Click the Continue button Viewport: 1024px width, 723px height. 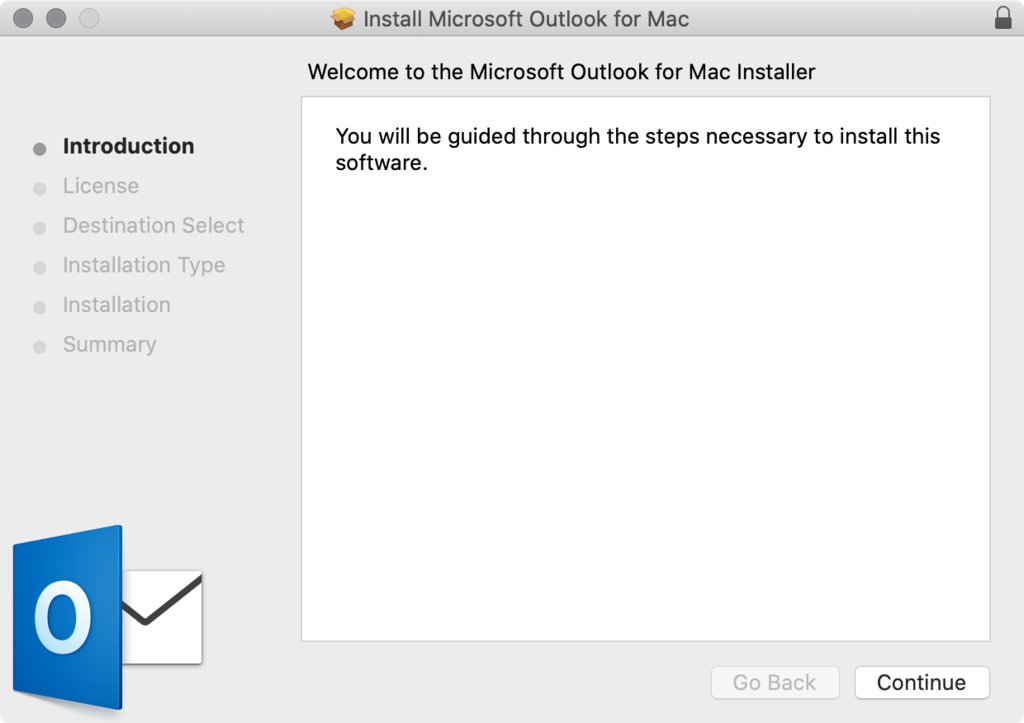[921, 683]
